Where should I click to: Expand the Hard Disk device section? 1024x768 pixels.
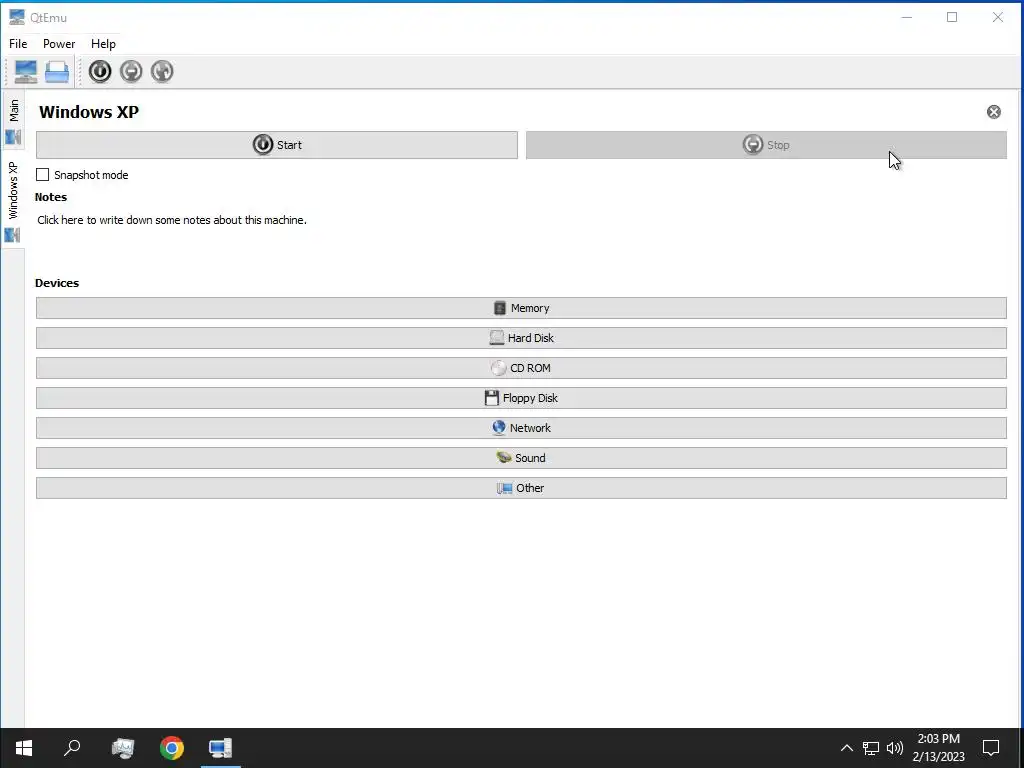point(521,338)
